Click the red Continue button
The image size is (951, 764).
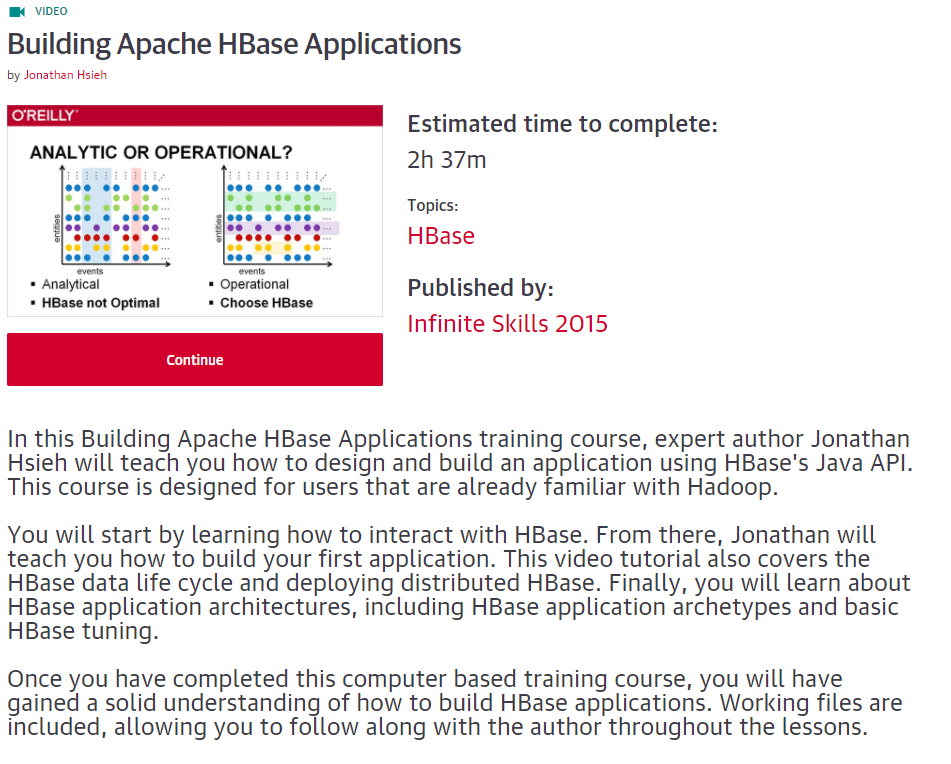195,360
